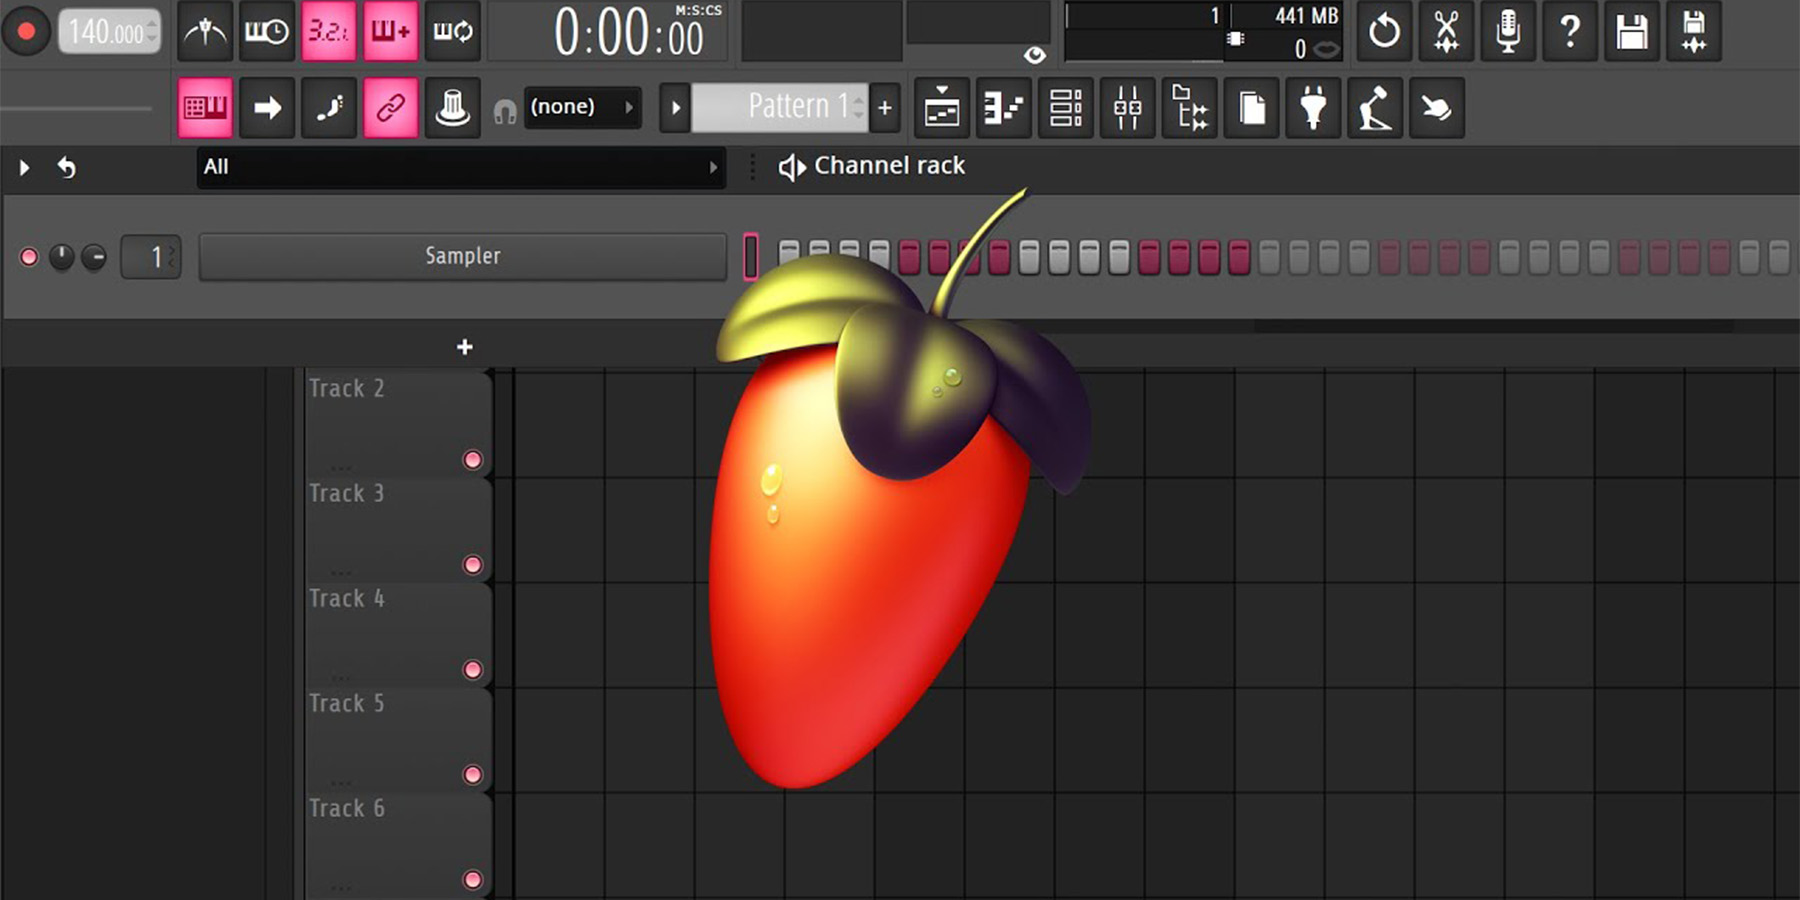Mute the Sampler channel LED
Screen dimensions: 1800x900
click(x=29, y=257)
